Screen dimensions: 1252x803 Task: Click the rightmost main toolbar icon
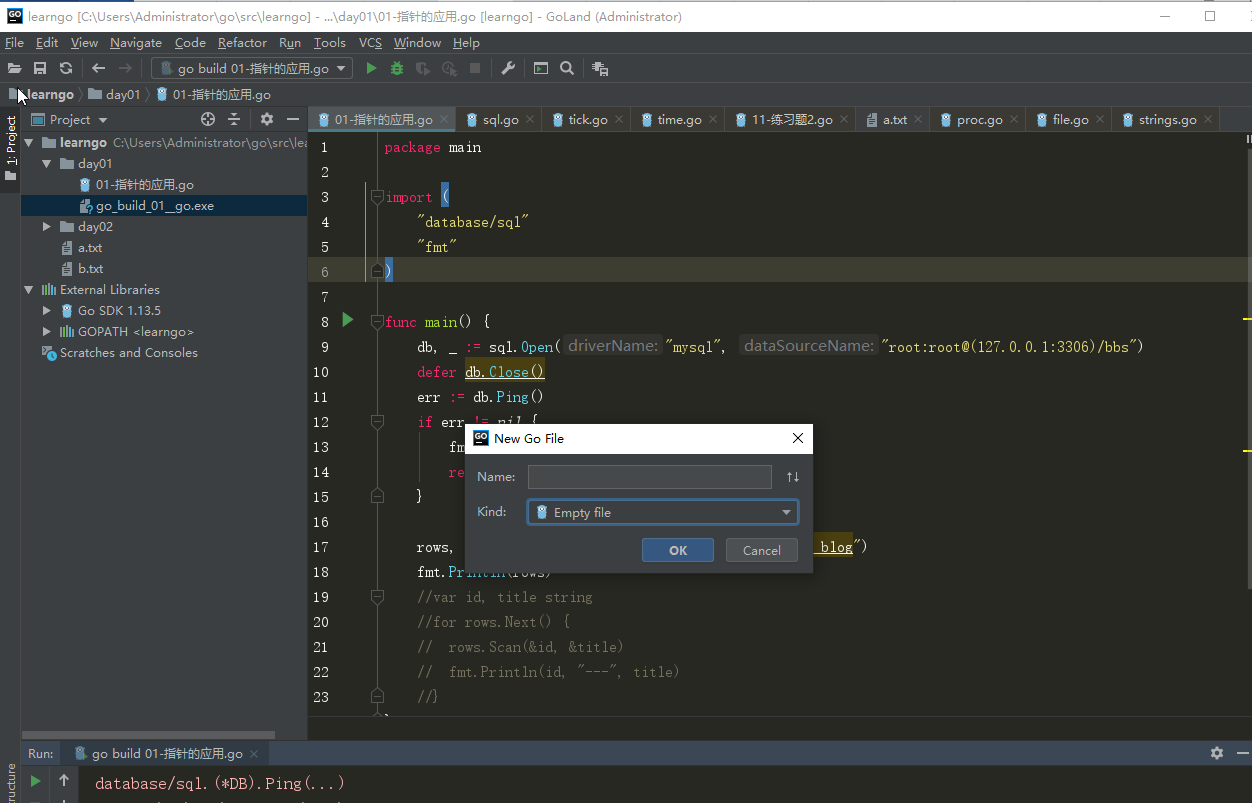pyautogui.click(x=600, y=68)
